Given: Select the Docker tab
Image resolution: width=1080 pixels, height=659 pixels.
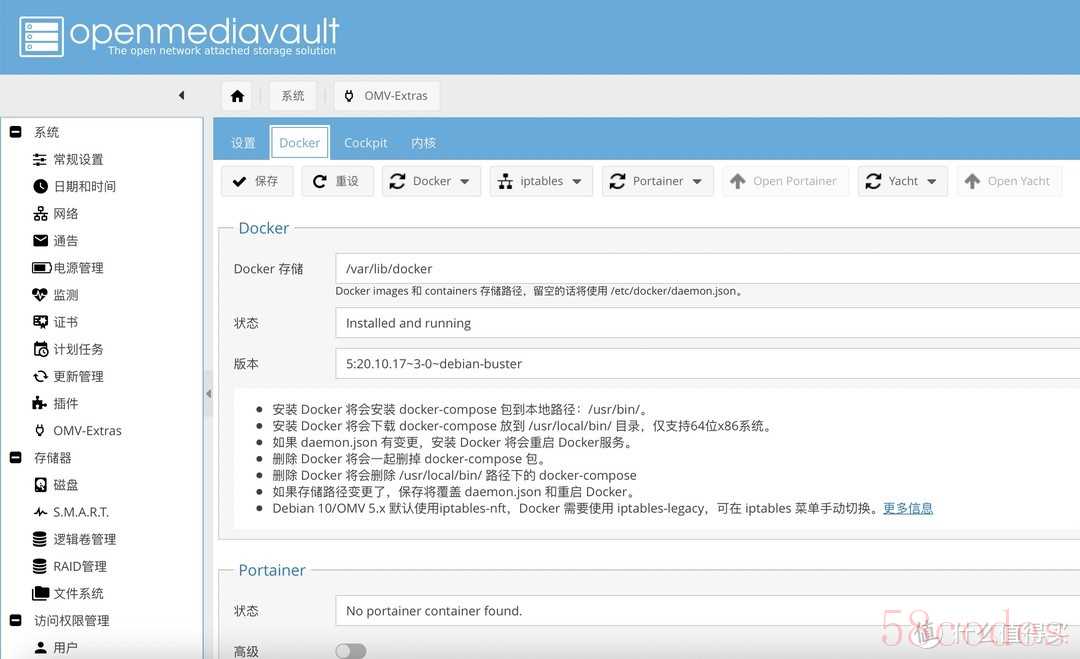Looking at the screenshot, I should (300, 143).
